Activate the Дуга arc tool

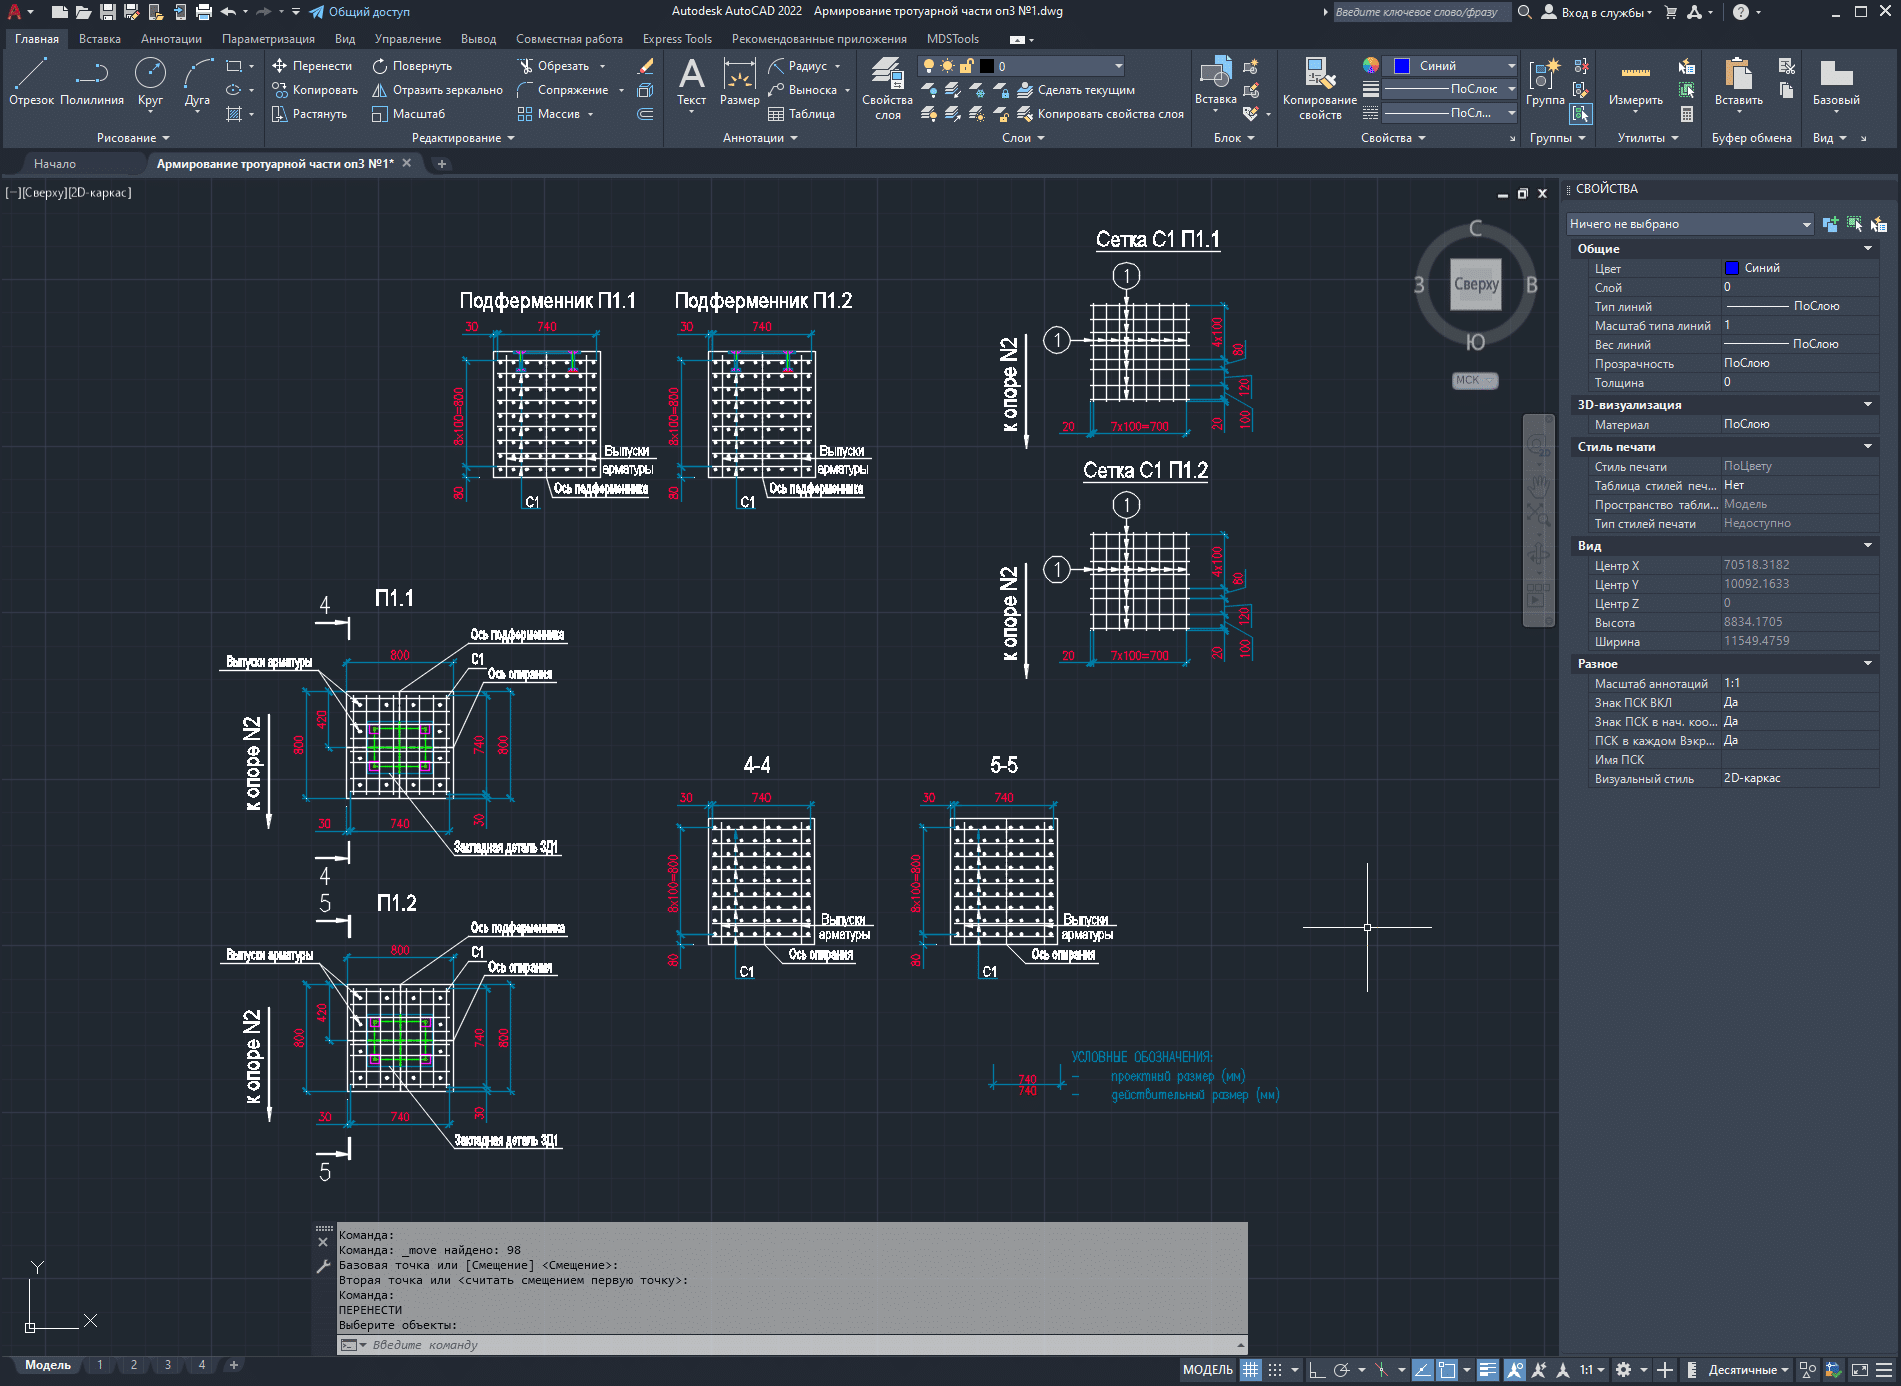(x=197, y=82)
